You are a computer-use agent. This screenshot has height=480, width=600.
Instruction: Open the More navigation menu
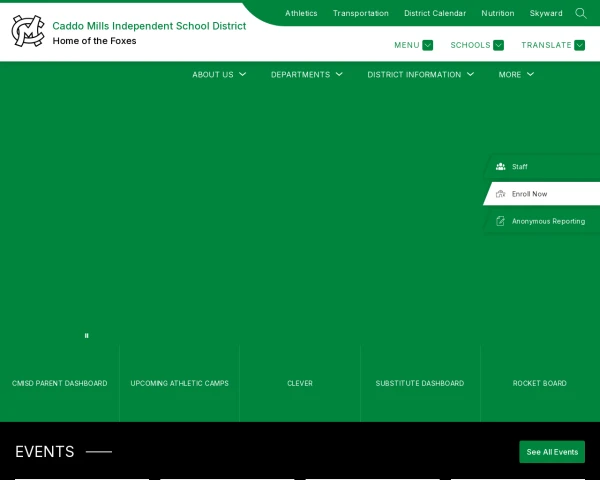coord(516,74)
